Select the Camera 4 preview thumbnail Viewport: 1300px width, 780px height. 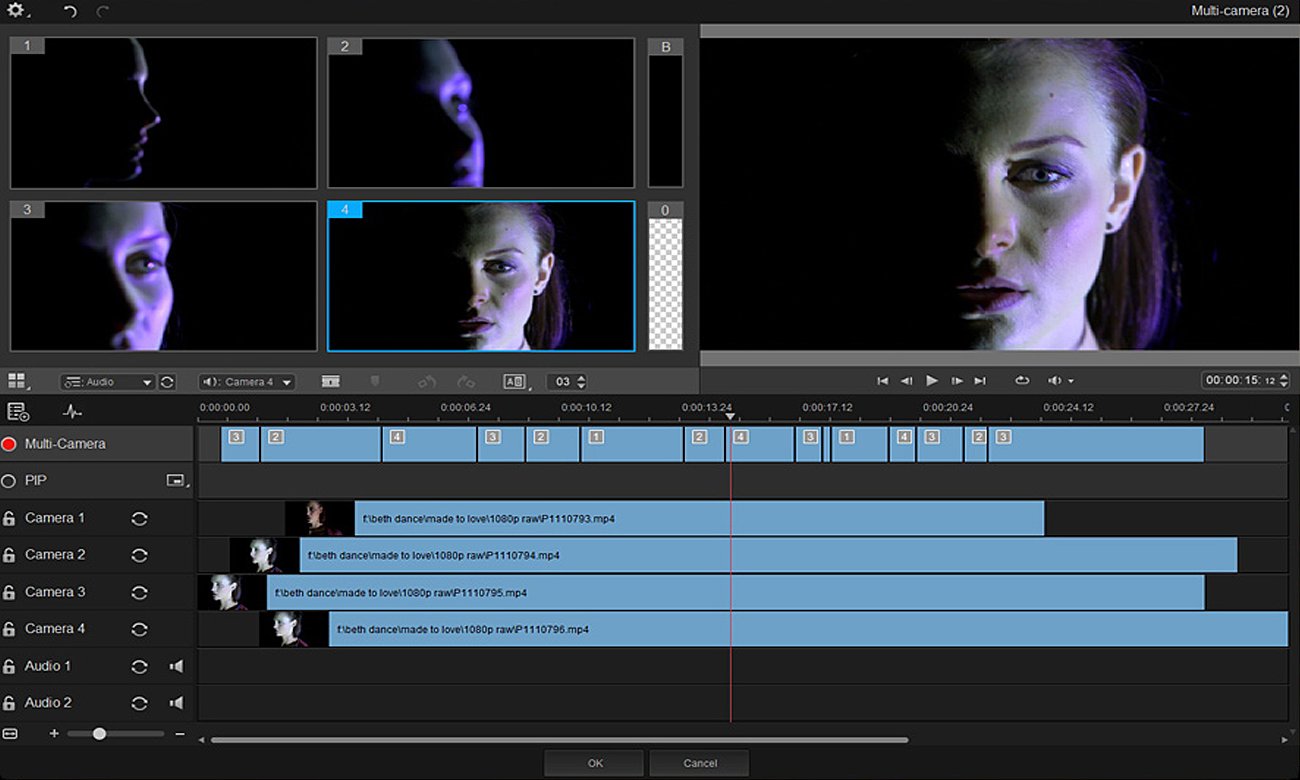coord(480,276)
